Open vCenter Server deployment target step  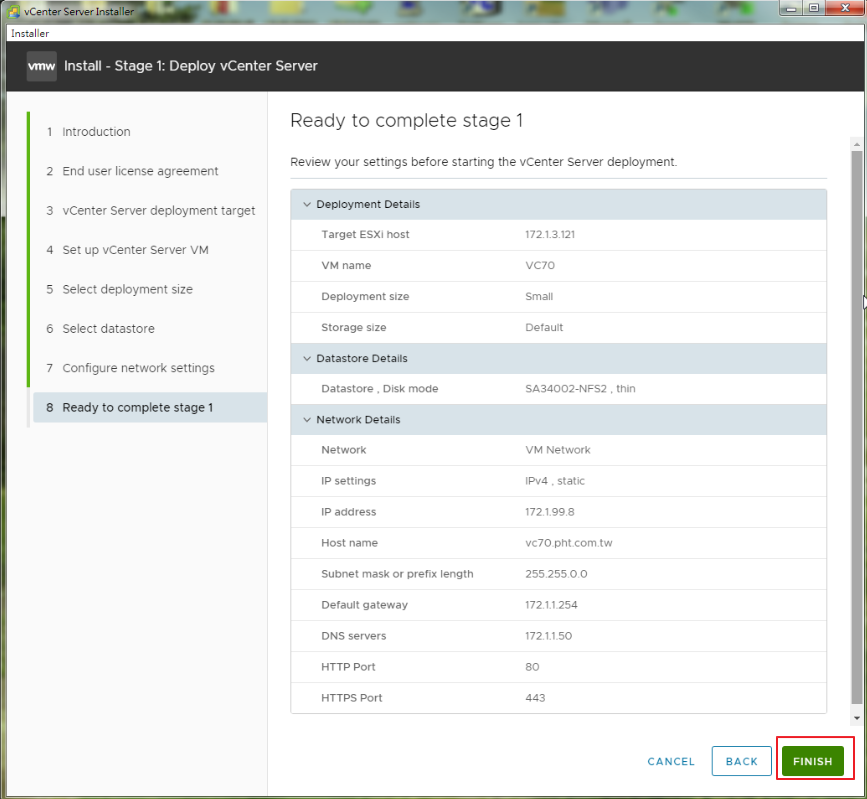[158, 210]
